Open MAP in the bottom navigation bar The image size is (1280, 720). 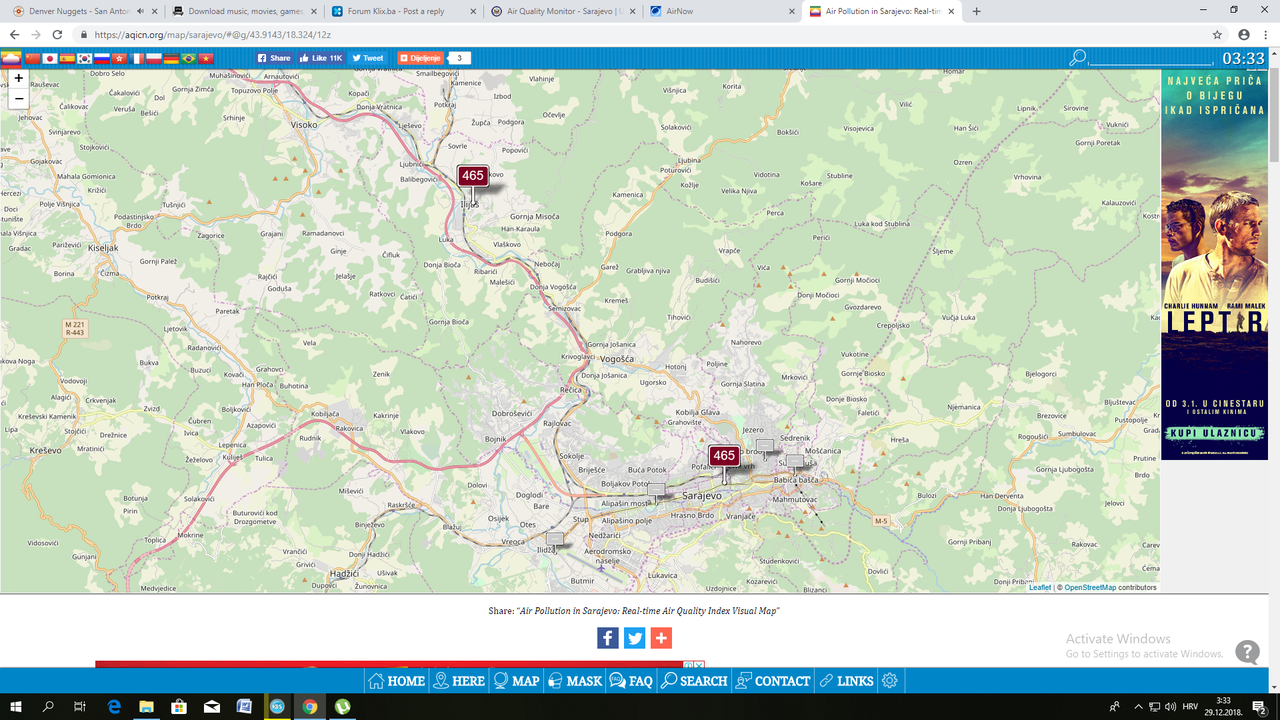click(x=516, y=681)
